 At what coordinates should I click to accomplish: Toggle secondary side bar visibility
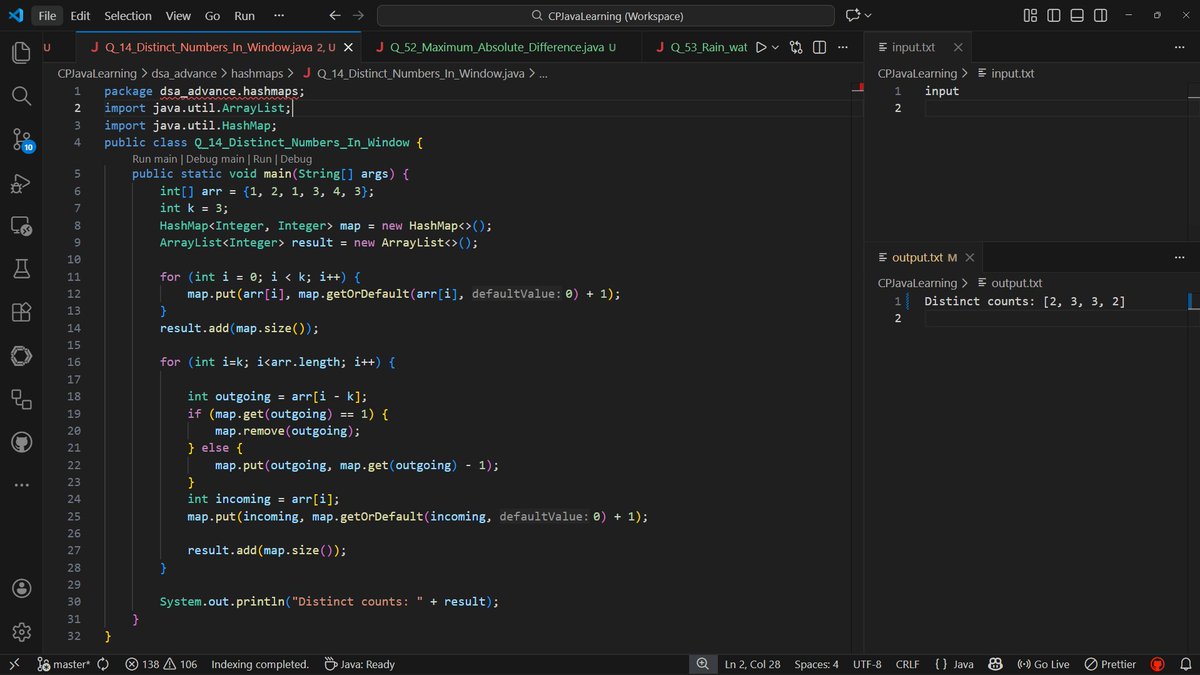pyautogui.click(x=1100, y=16)
